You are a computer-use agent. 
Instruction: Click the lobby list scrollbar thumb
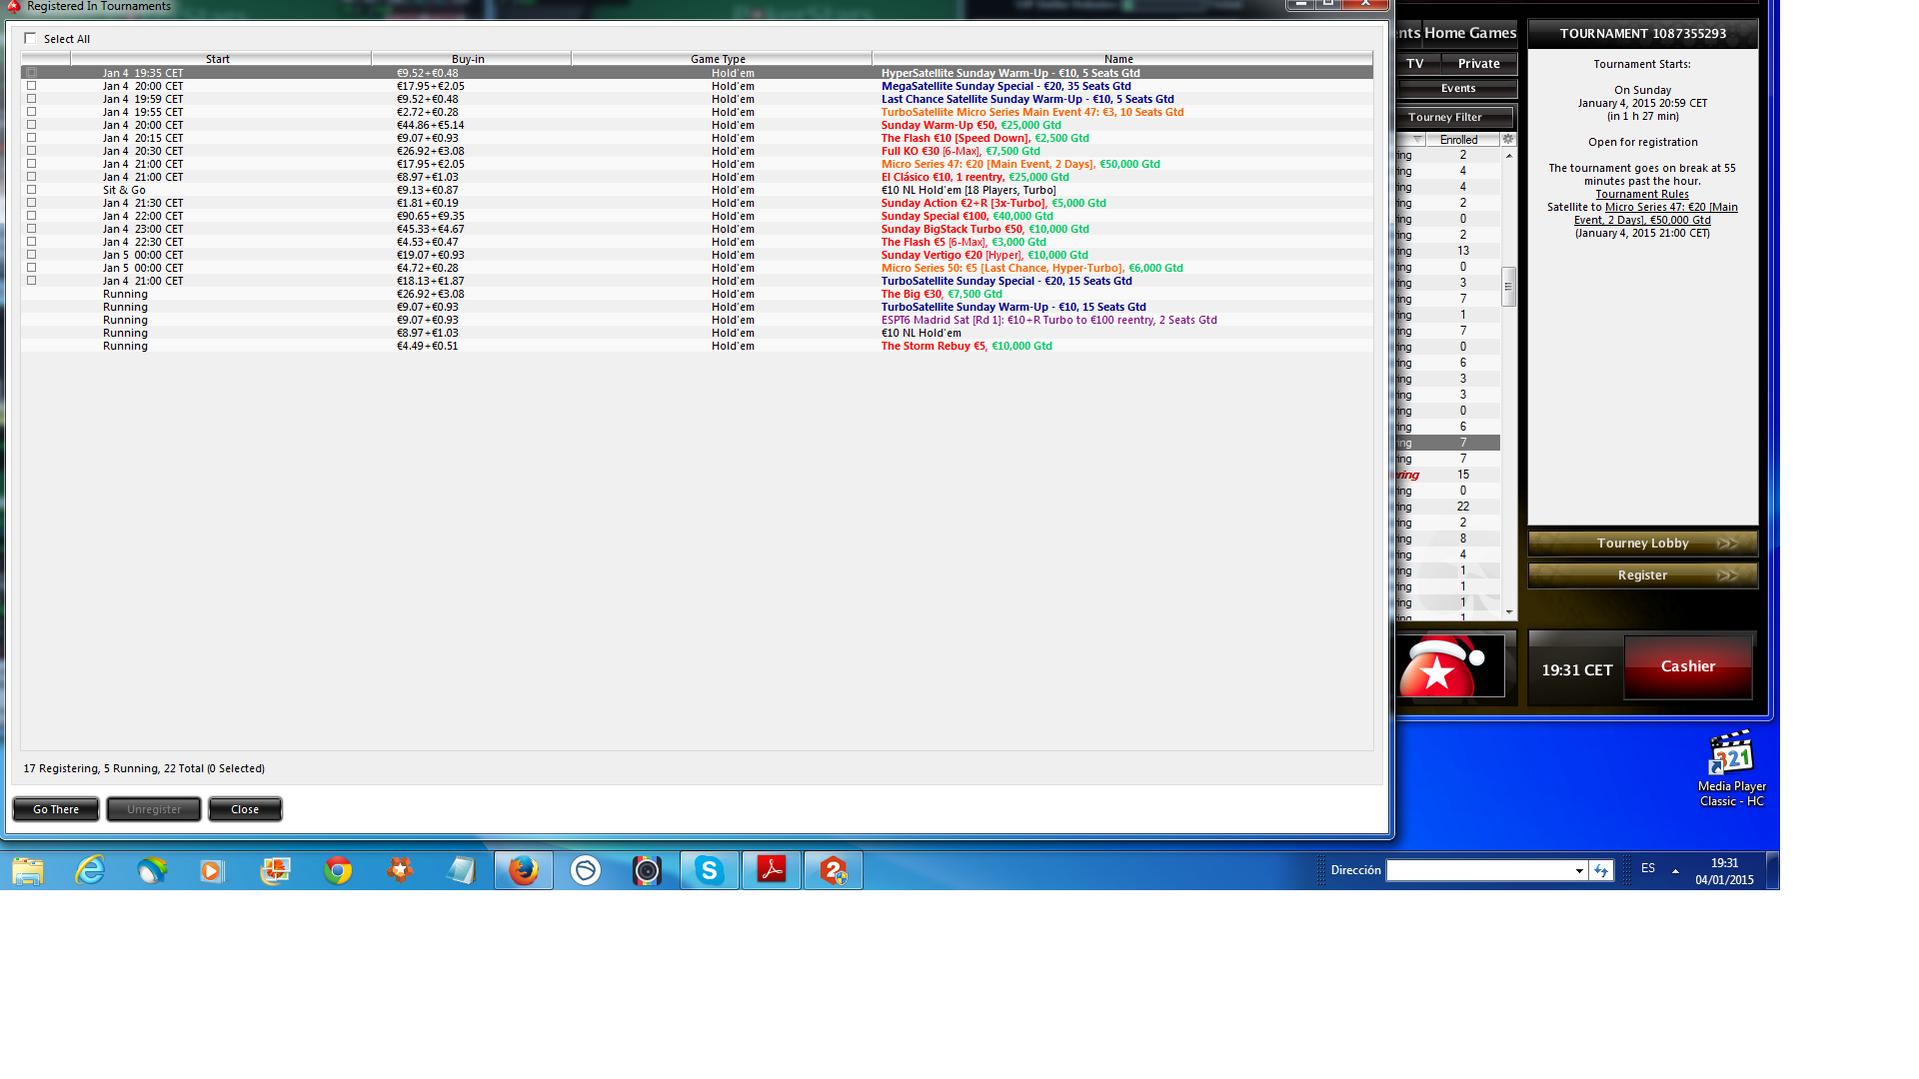pyautogui.click(x=1508, y=286)
